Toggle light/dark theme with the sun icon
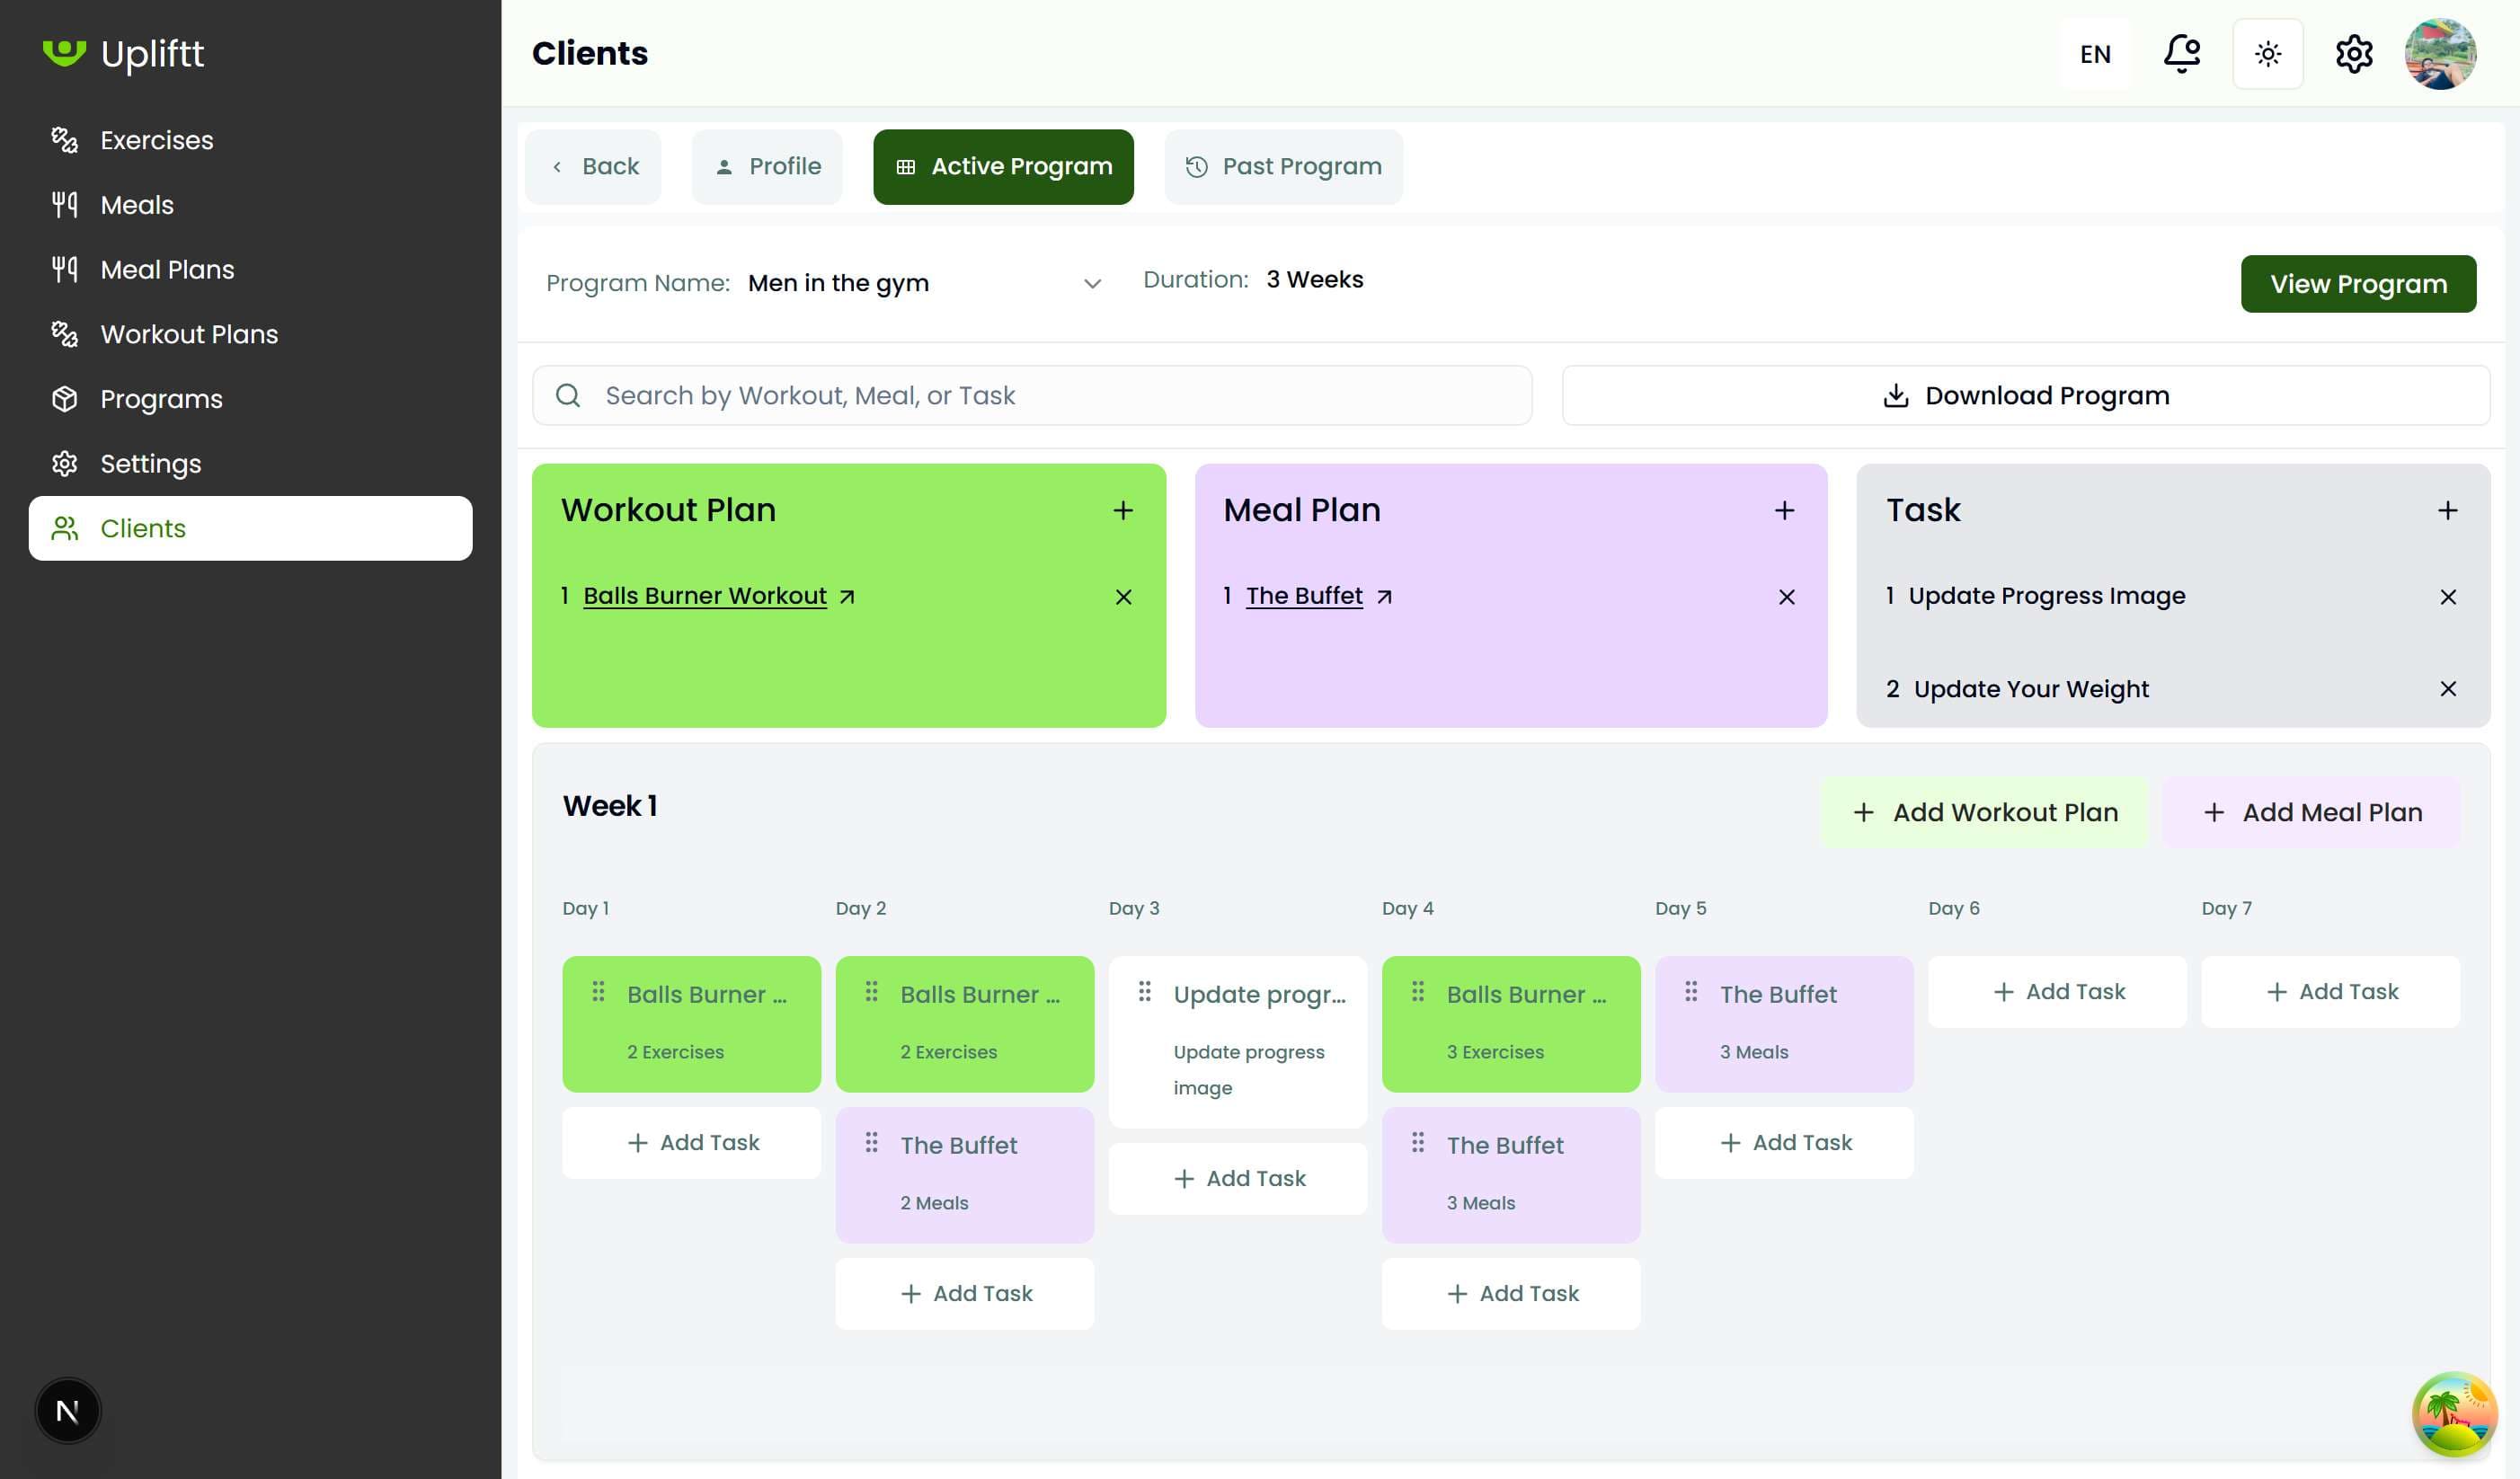2520x1479 pixels. click(x=2268, y=53)
